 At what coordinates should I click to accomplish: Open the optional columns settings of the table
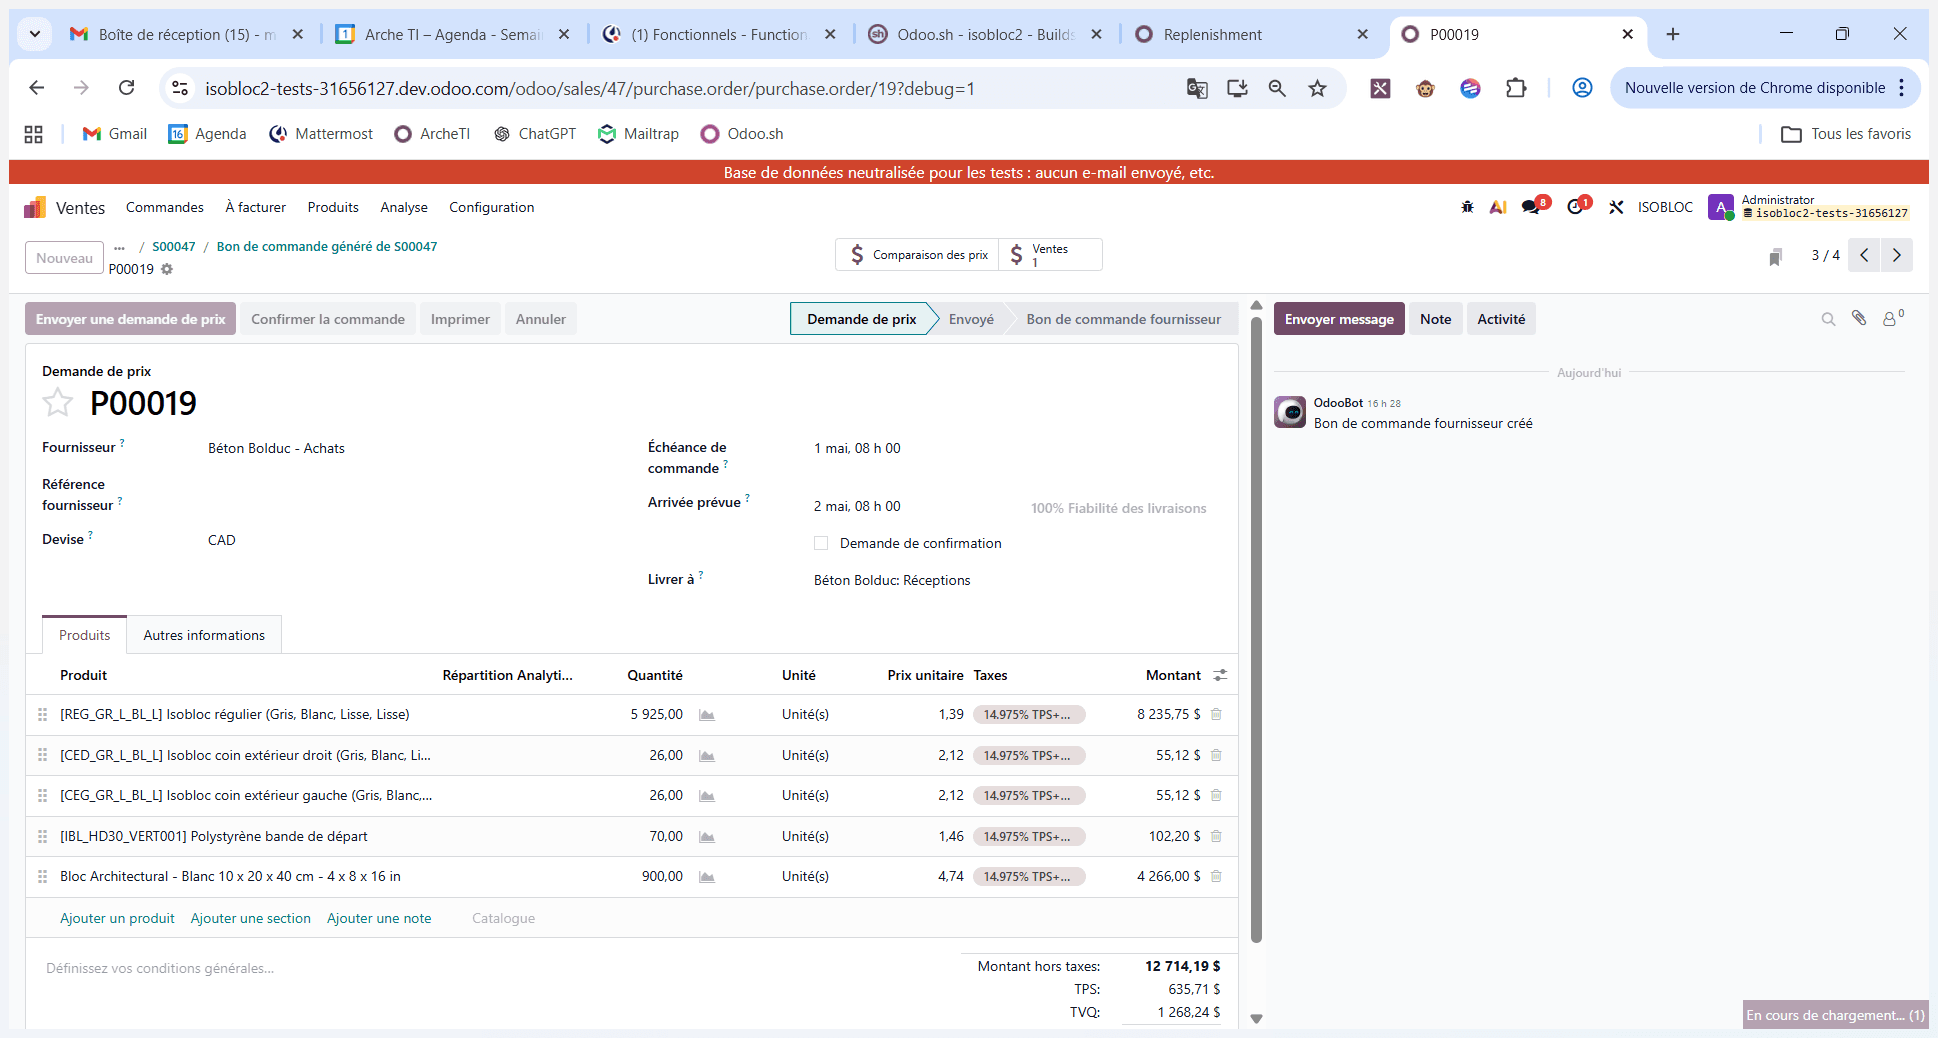(x=1220, y=675)
